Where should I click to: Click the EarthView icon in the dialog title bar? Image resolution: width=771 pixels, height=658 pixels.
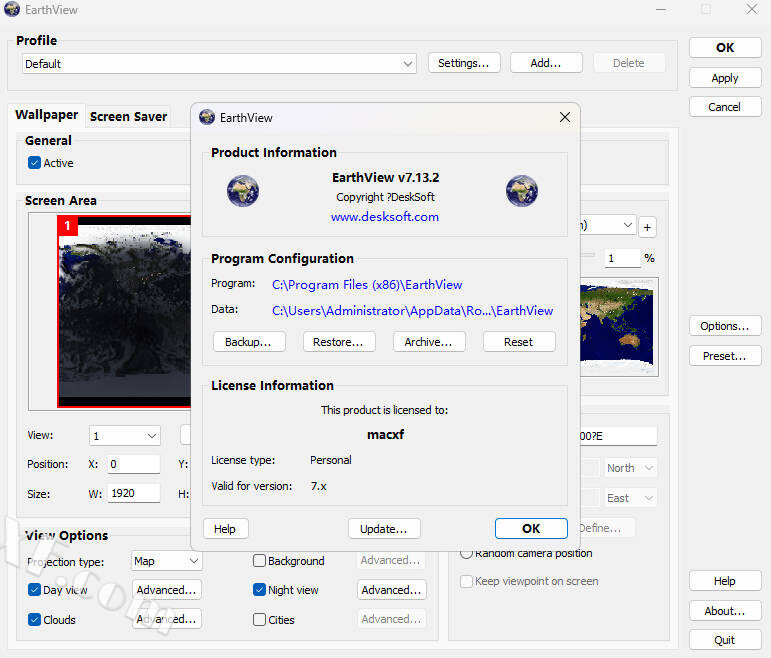click(x=207, y=117)
